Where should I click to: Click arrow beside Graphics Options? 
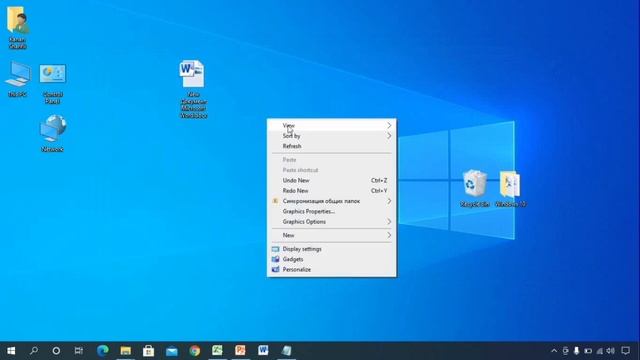(x=389, y=222)
